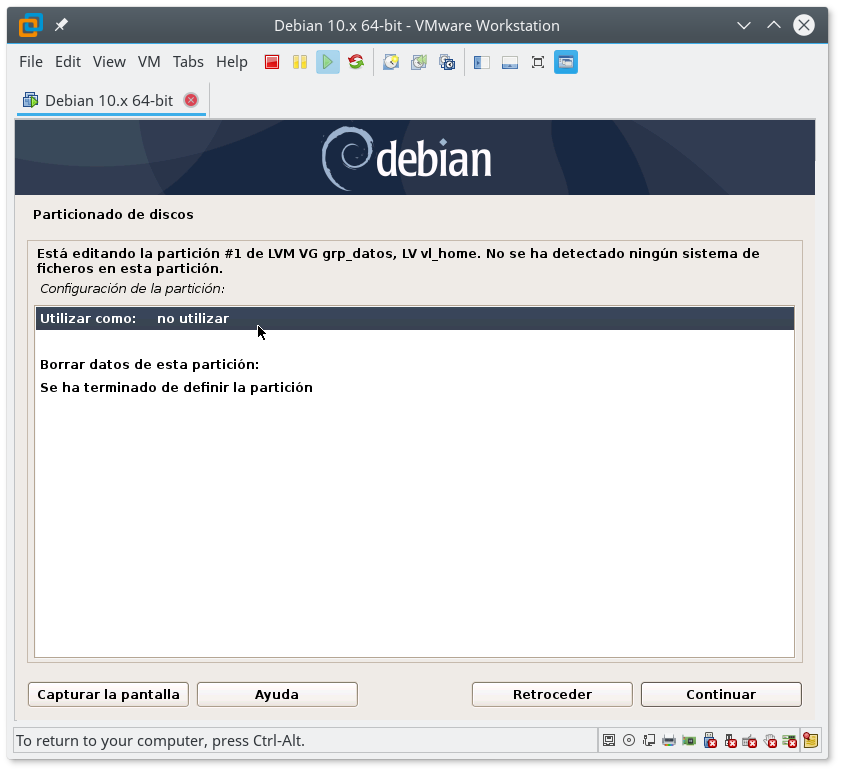Click the Continuar button
This screenshot has width=841, height=772.
[x=721, y=694]
